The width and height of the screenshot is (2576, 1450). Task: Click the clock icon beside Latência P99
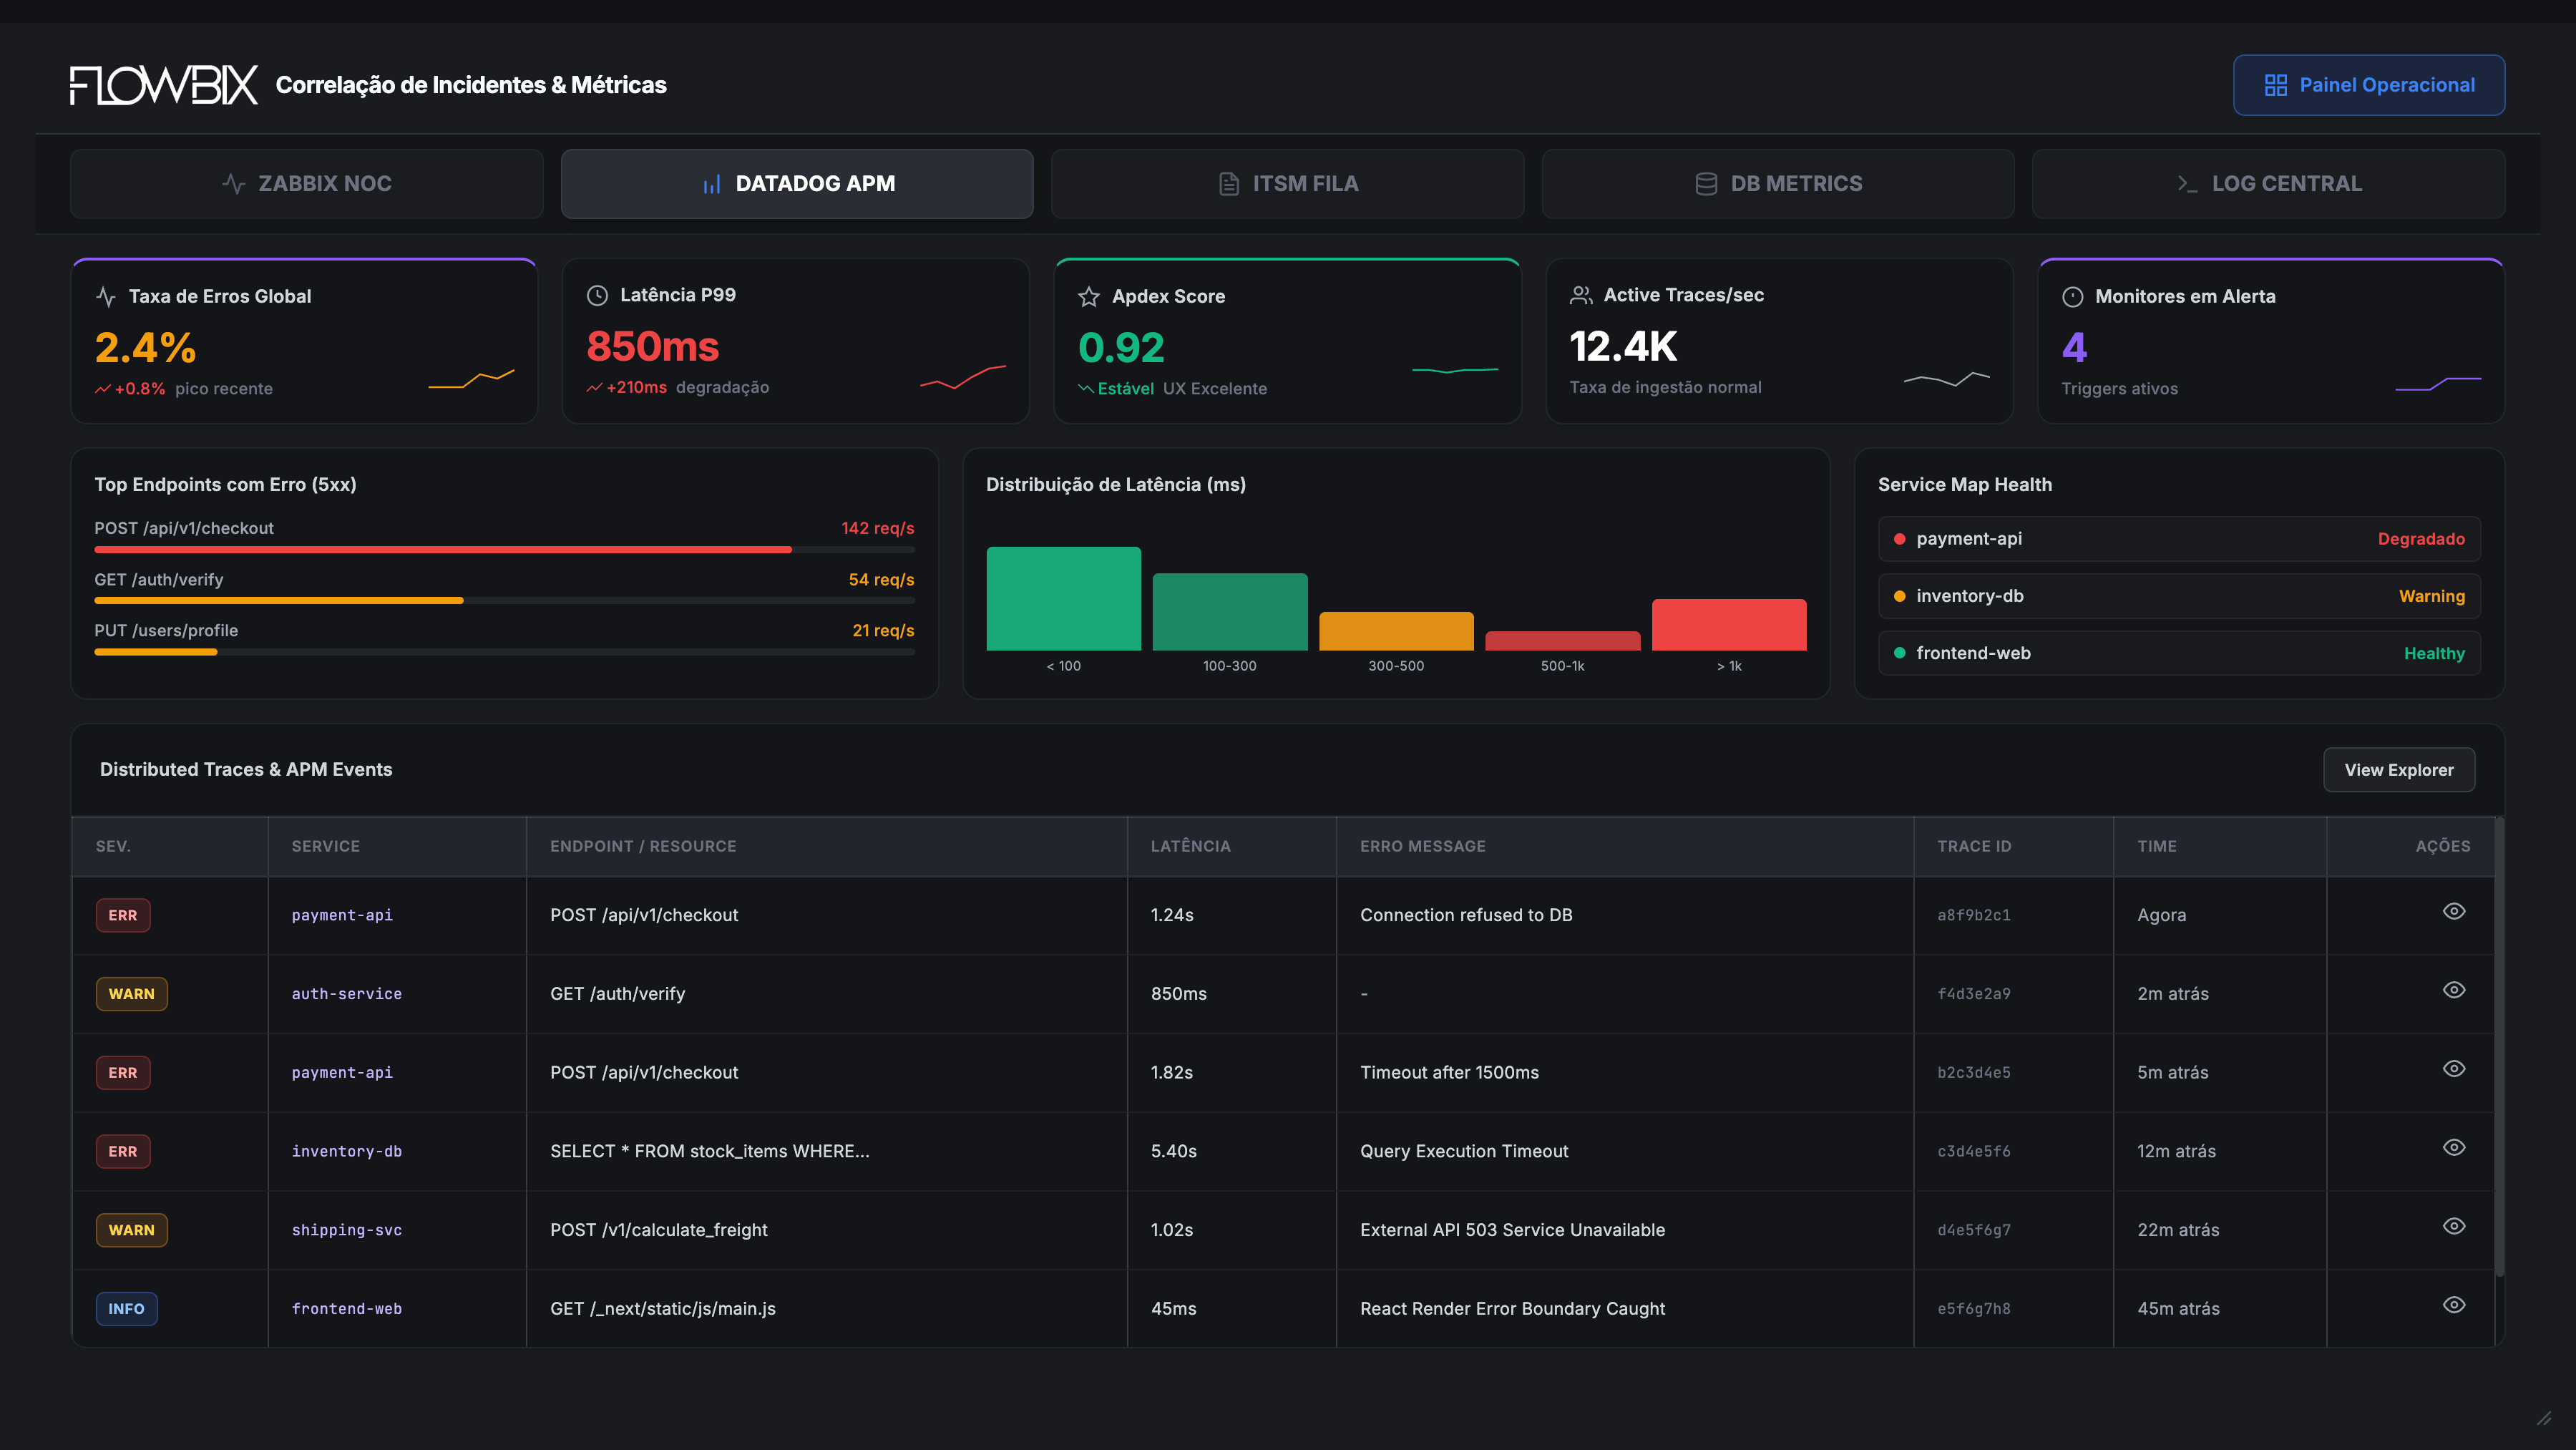click(597, 295)
